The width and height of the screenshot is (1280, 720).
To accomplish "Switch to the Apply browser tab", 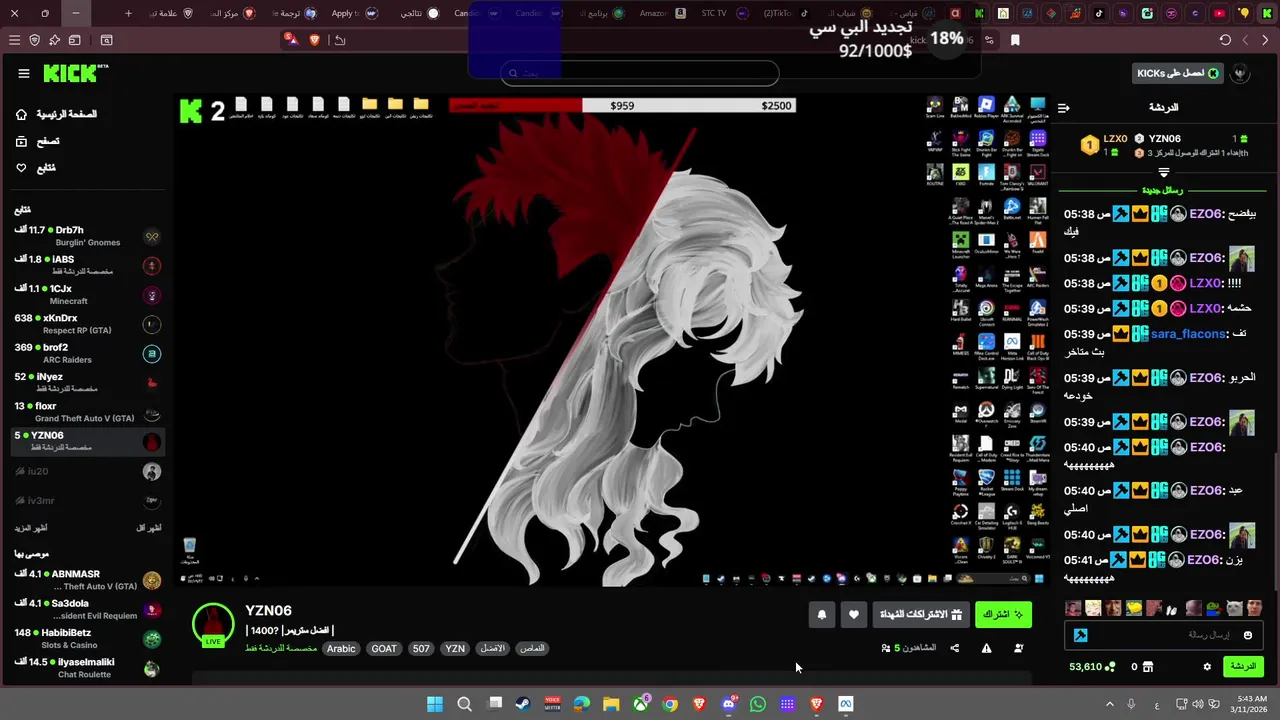I will [354, 13].
